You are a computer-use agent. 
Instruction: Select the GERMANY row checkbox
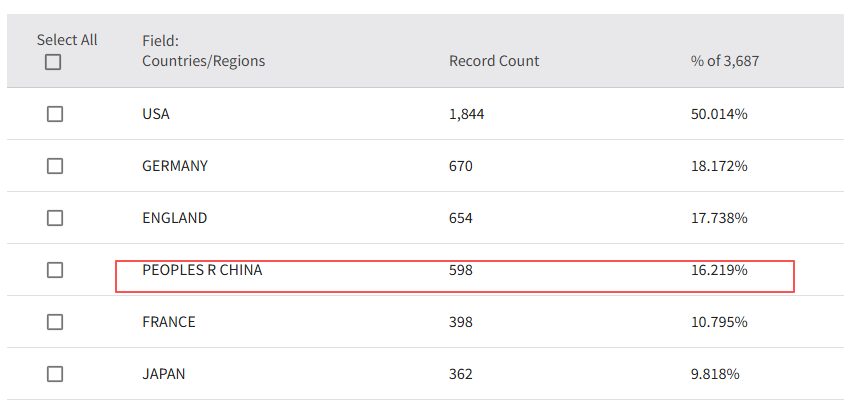tap(55, 166)
